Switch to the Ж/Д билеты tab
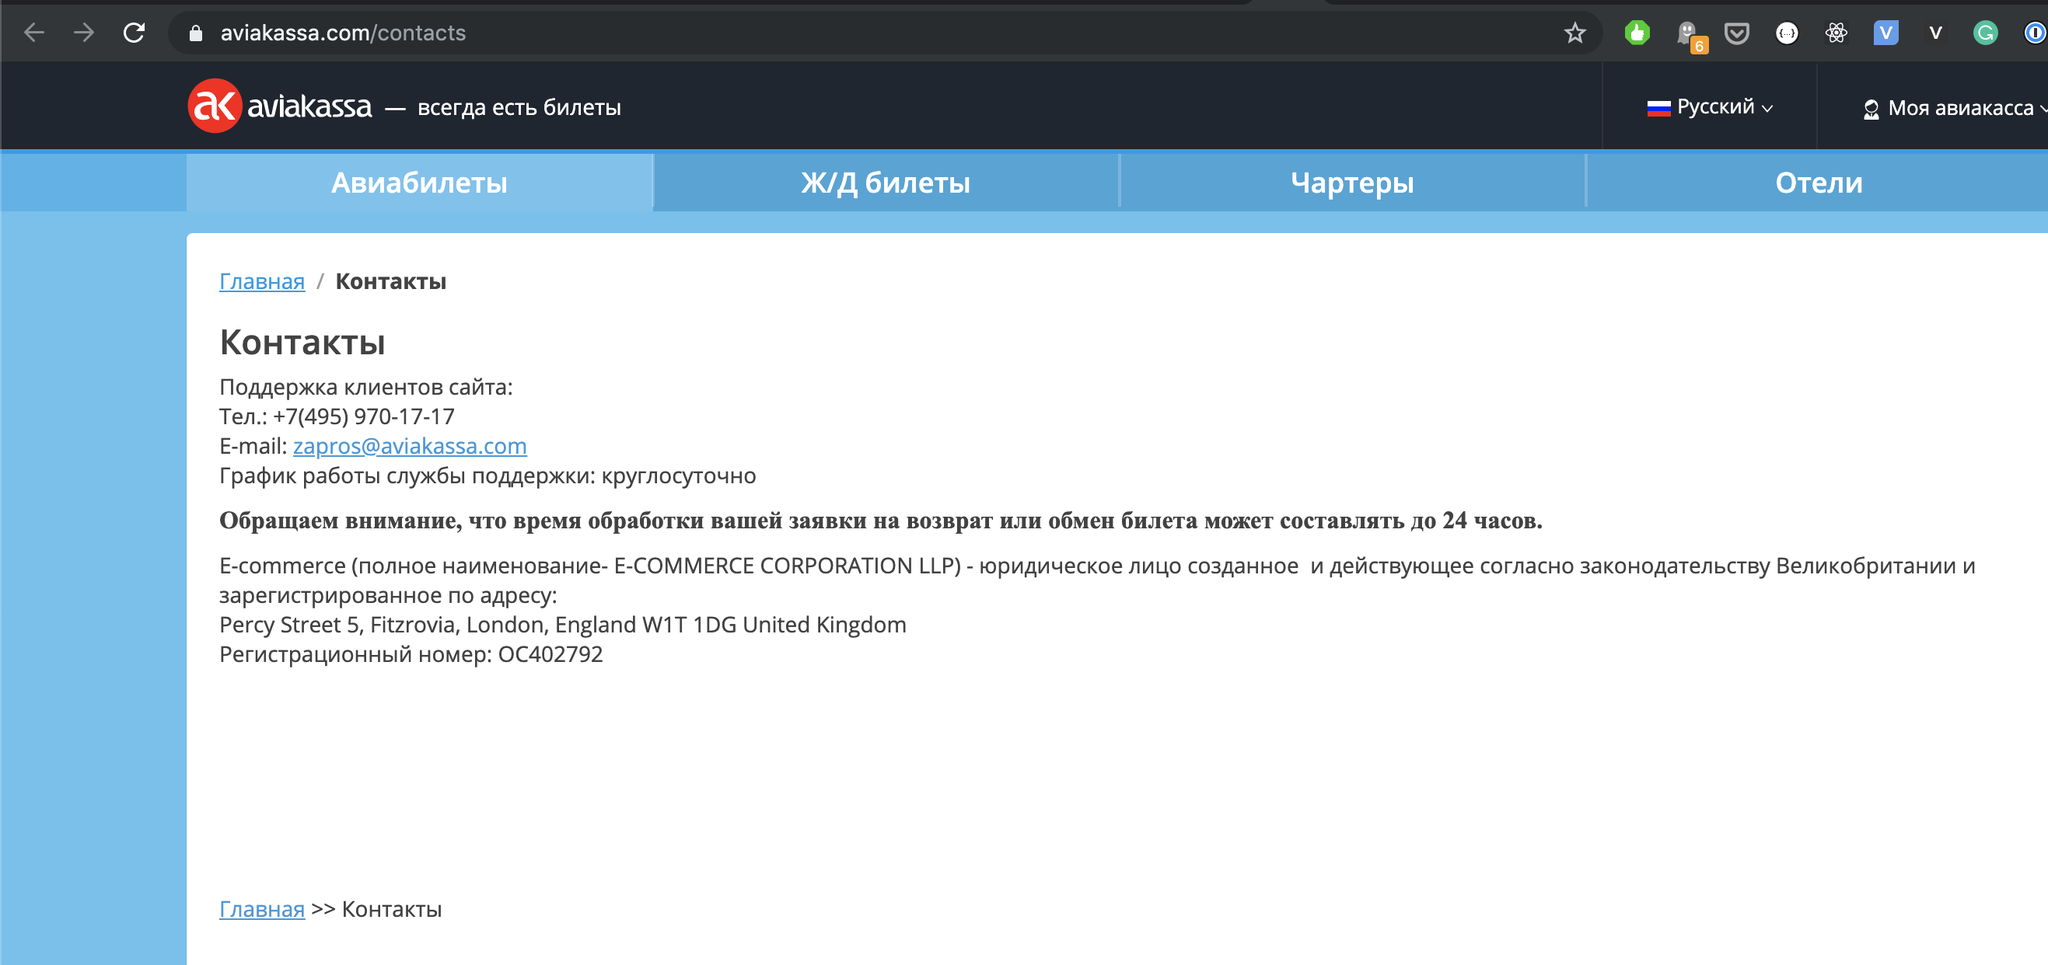The height and width of the screenshot is (965, 2048). point(886,182)
